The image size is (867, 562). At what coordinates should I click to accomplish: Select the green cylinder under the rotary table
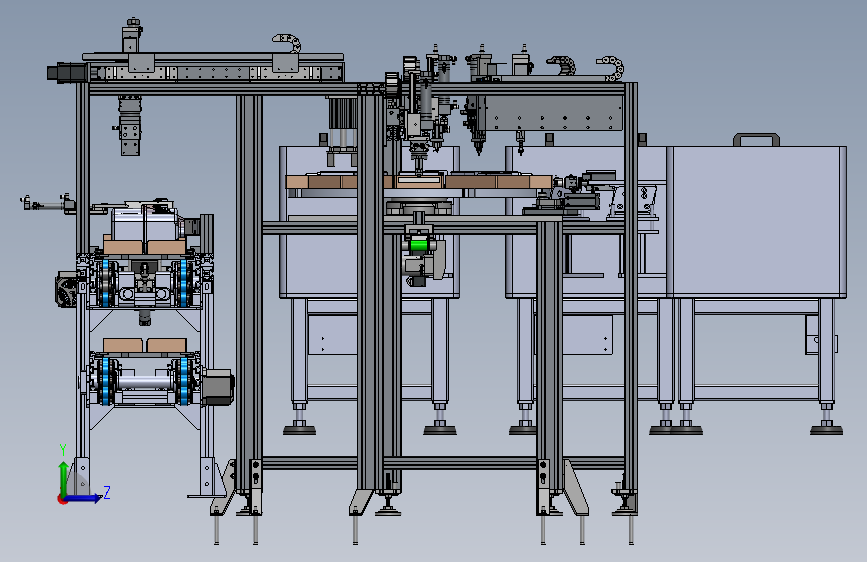point(419,244)
